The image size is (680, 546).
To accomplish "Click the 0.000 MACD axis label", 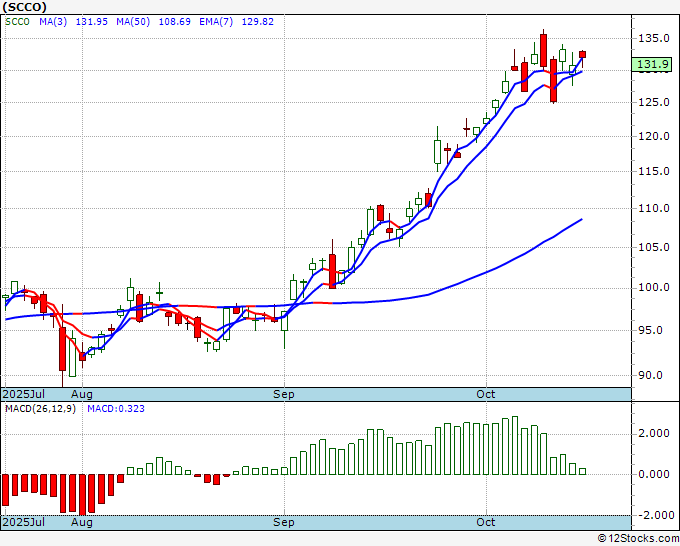I will (654, 474).
